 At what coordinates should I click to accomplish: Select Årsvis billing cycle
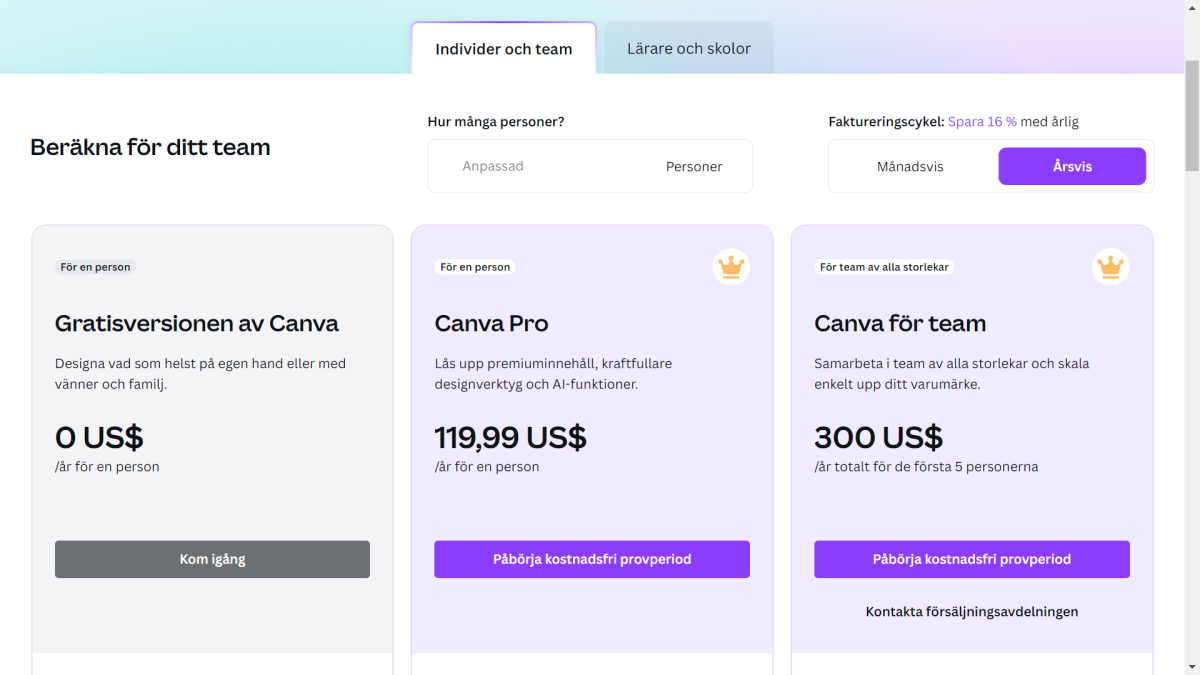(x=1072, y=166)
